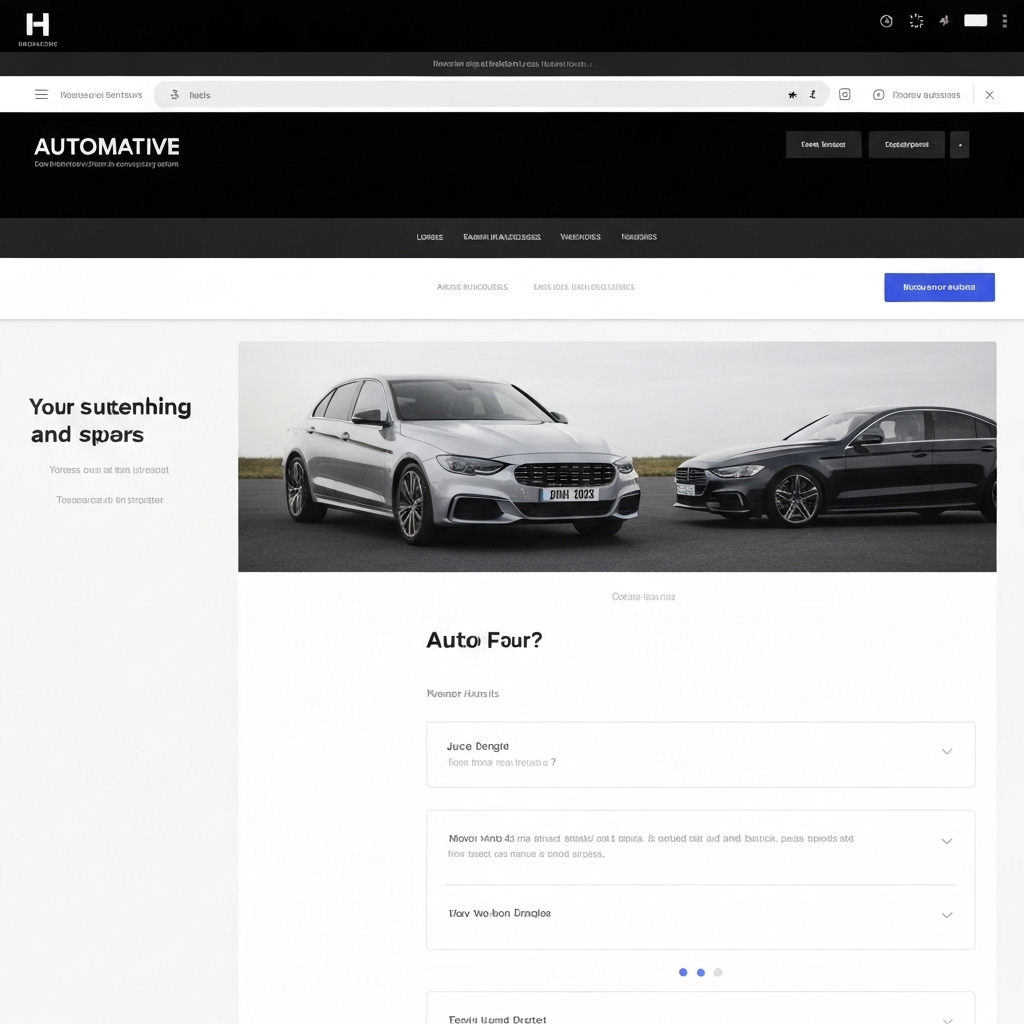Select the third gray carousel dot
1024x1024 pixels.
pos(718,972)
